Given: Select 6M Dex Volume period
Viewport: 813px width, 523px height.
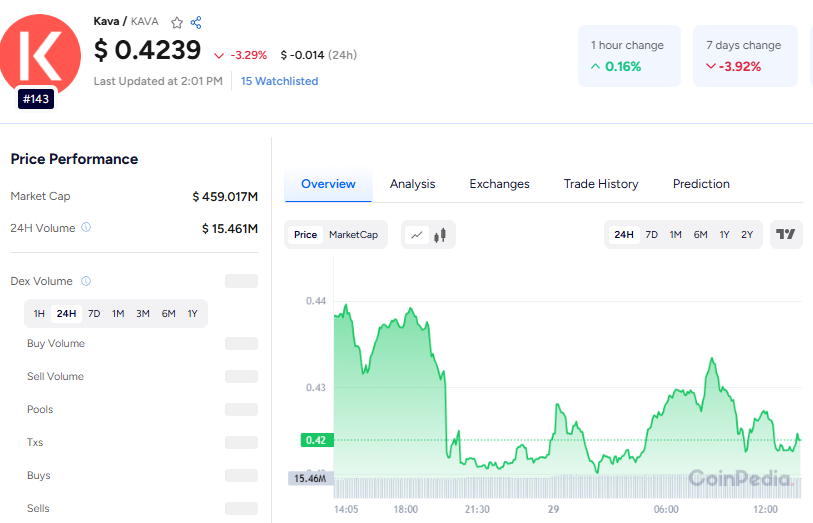Looking at the screenshot, I should (169, 314).
